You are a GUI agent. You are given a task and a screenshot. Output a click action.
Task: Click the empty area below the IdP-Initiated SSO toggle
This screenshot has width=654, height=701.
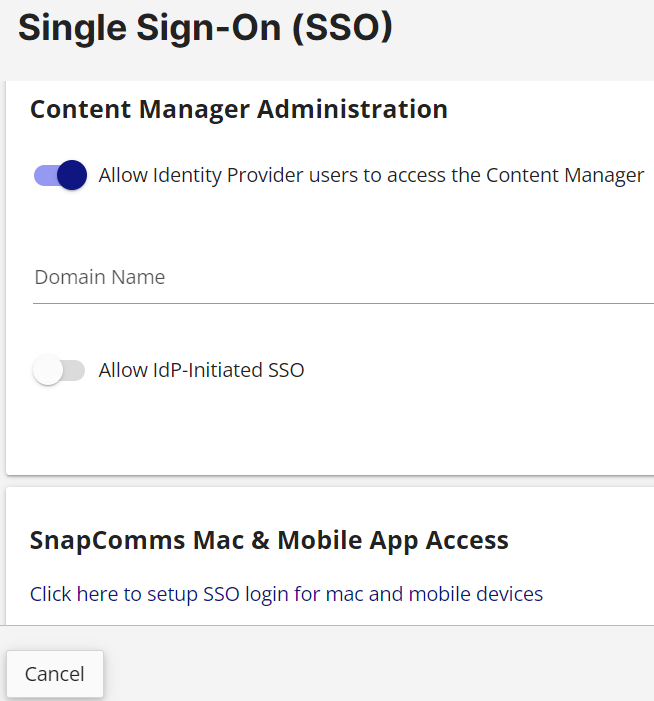coord(330,429)
